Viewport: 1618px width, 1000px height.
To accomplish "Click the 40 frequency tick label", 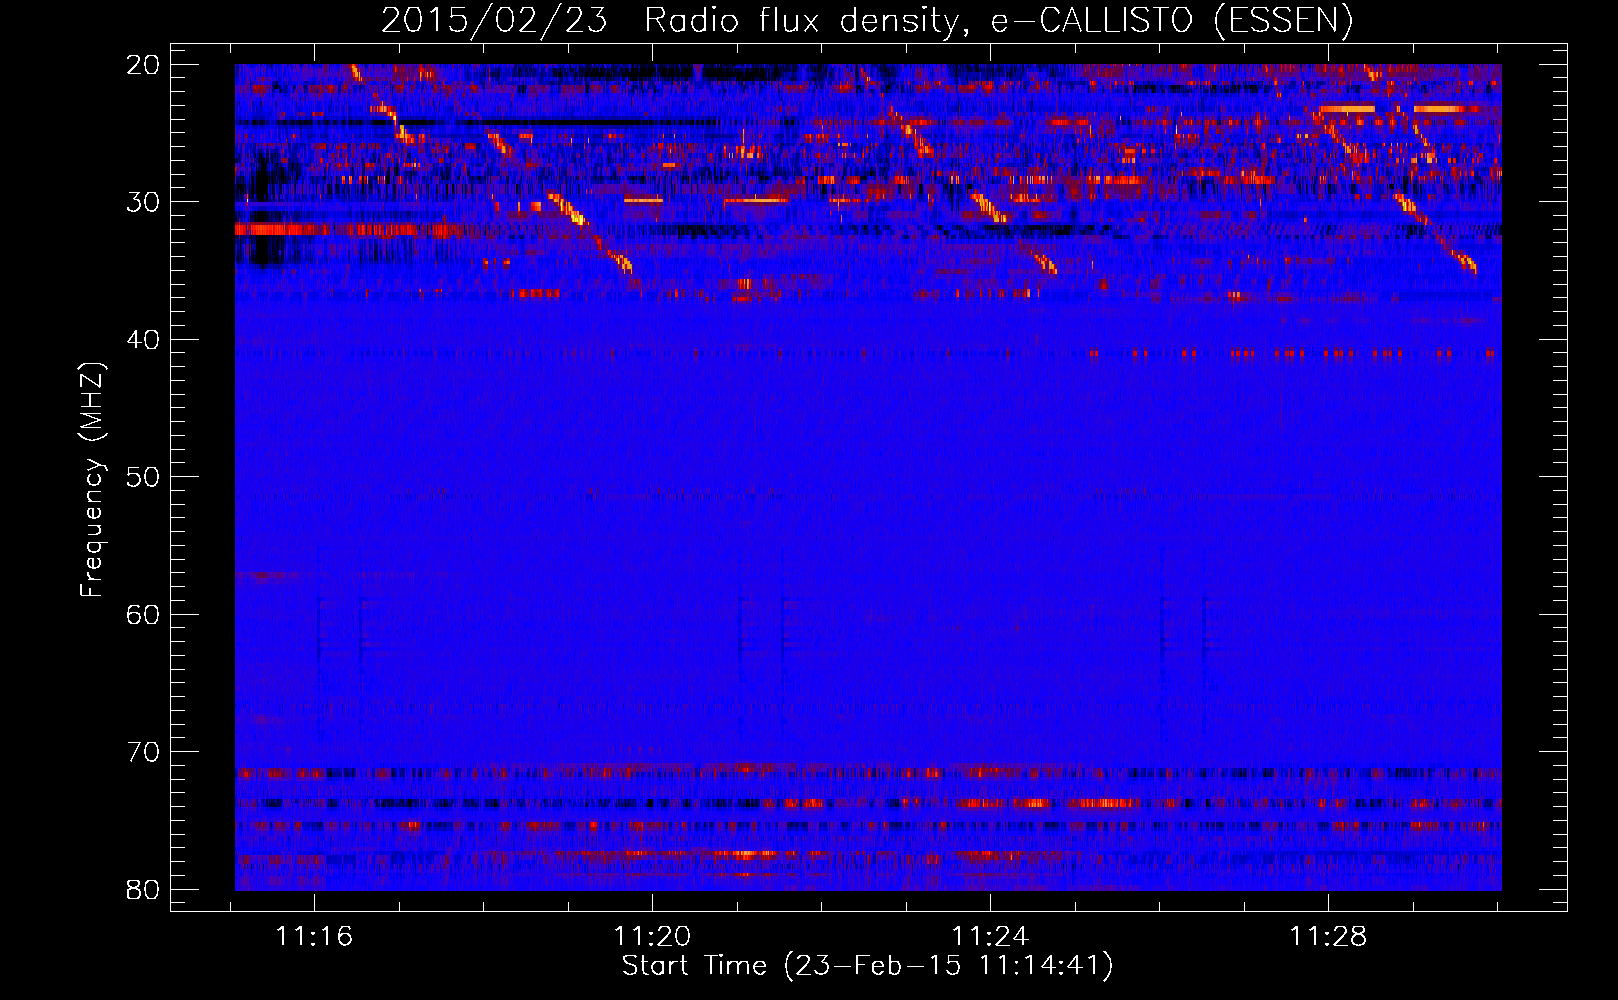I will (144, 340).
